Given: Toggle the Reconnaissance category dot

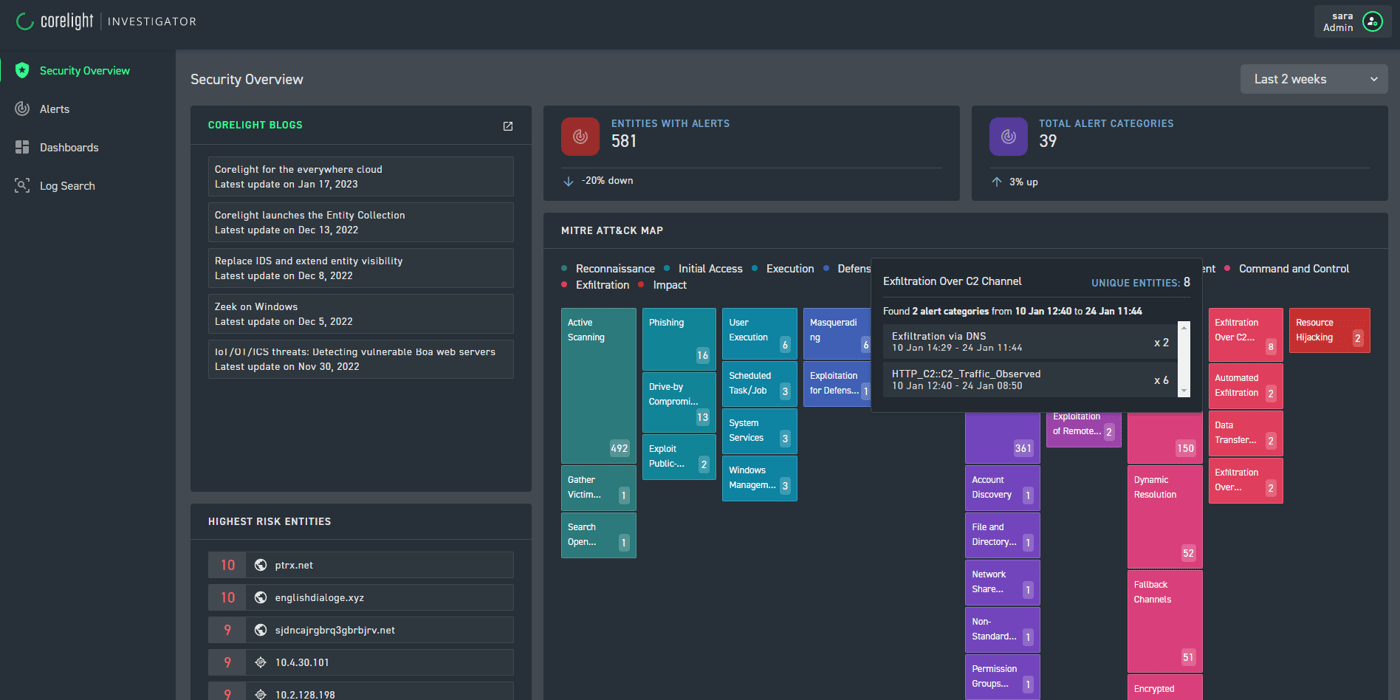Looking at the screenshot, I should tap(563, 268).
